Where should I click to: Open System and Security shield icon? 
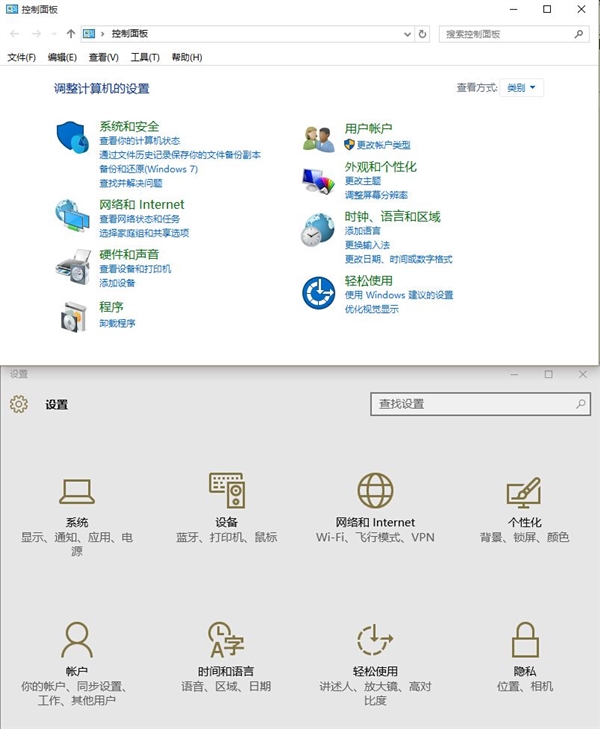point(73,137)
